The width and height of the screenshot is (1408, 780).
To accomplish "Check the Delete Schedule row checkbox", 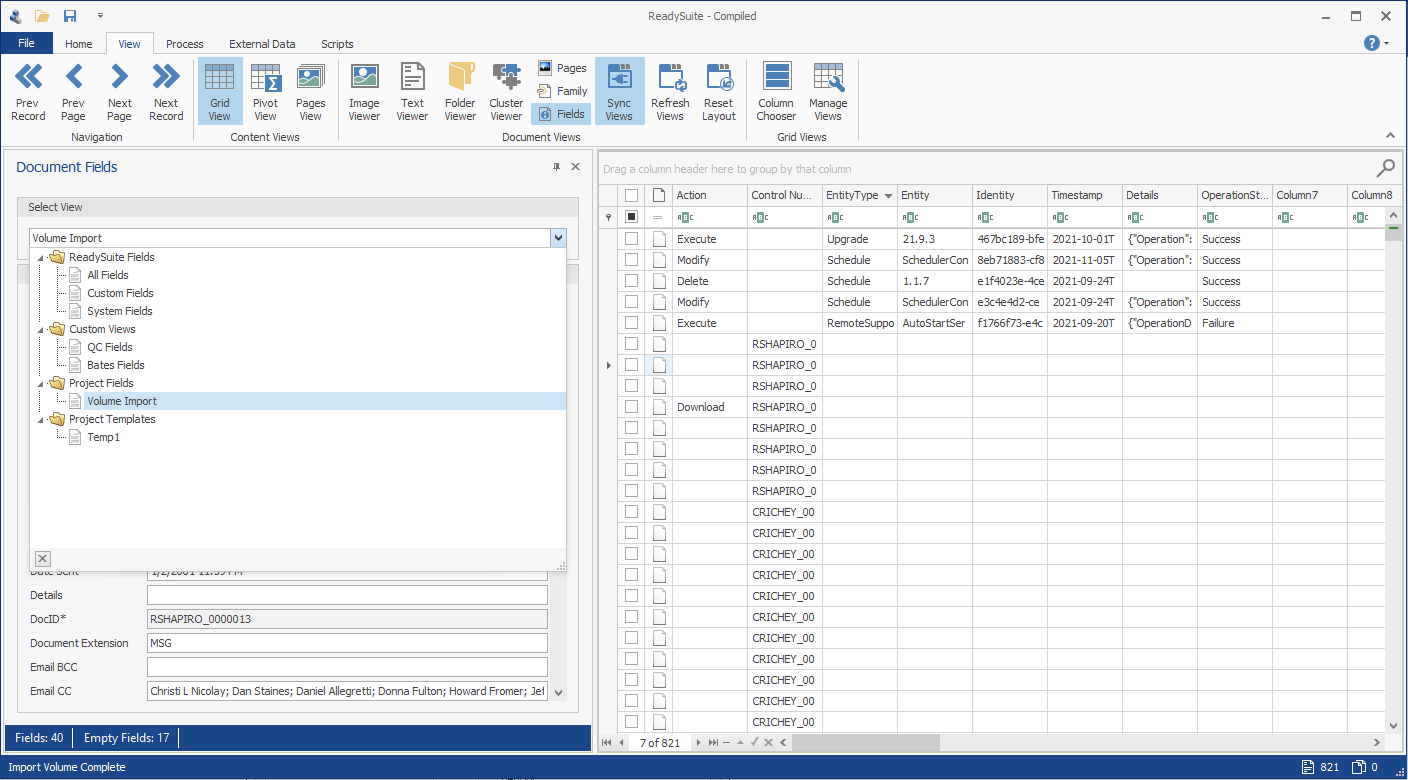I will (631, 281).
